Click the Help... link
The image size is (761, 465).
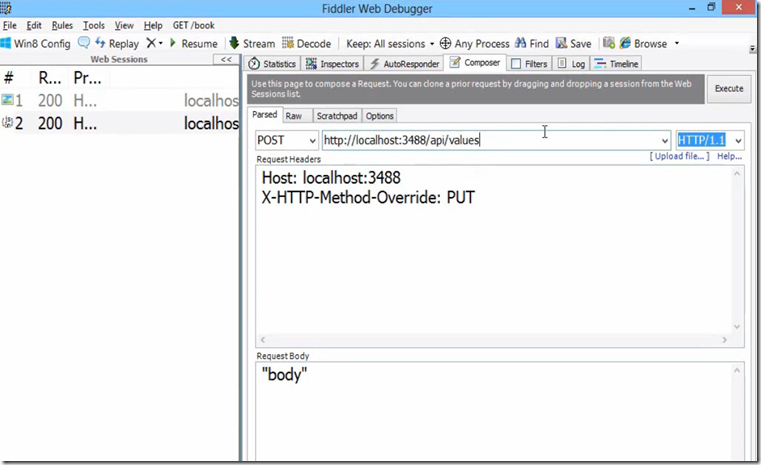(x=729, y=156)
